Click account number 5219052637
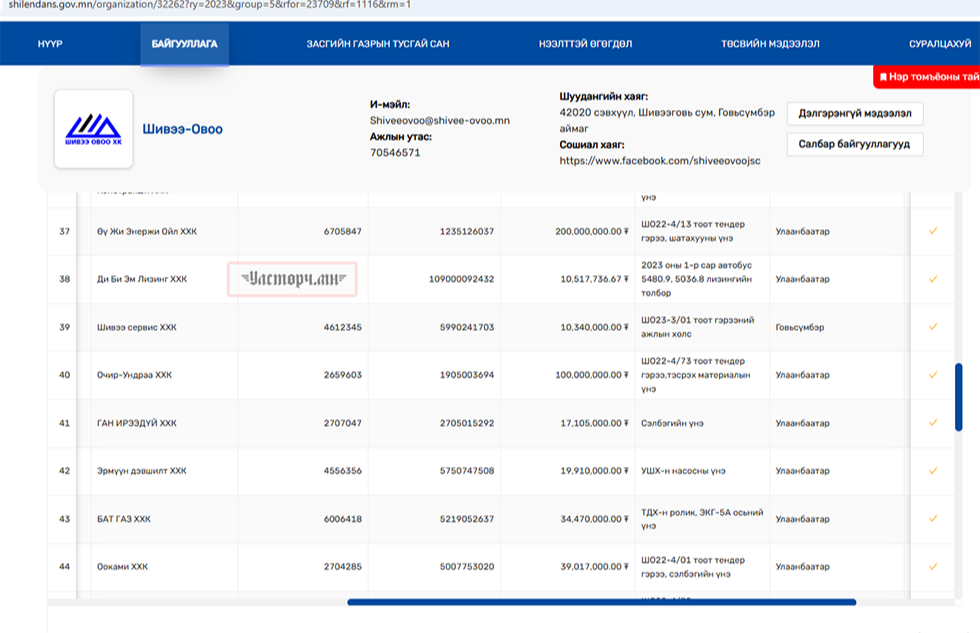Image resolution: width=980 pixels, height=633 pixels. [x=467, y=519]
